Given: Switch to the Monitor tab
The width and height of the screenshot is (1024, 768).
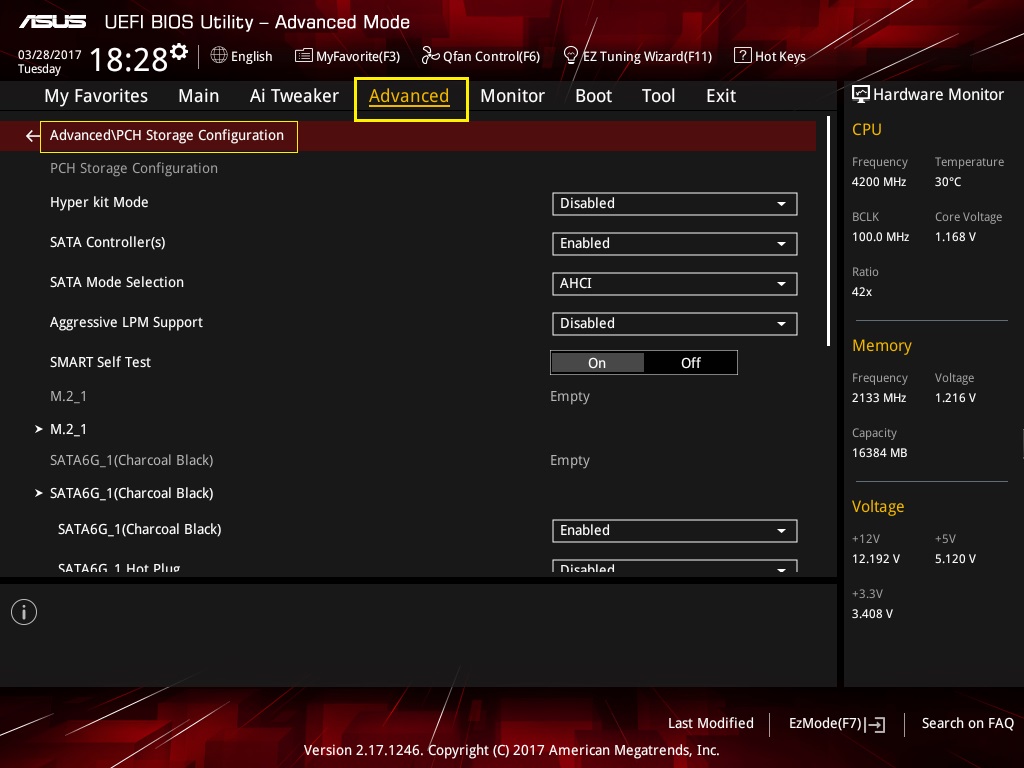Looking at the screenshot, I should point(512,96).
